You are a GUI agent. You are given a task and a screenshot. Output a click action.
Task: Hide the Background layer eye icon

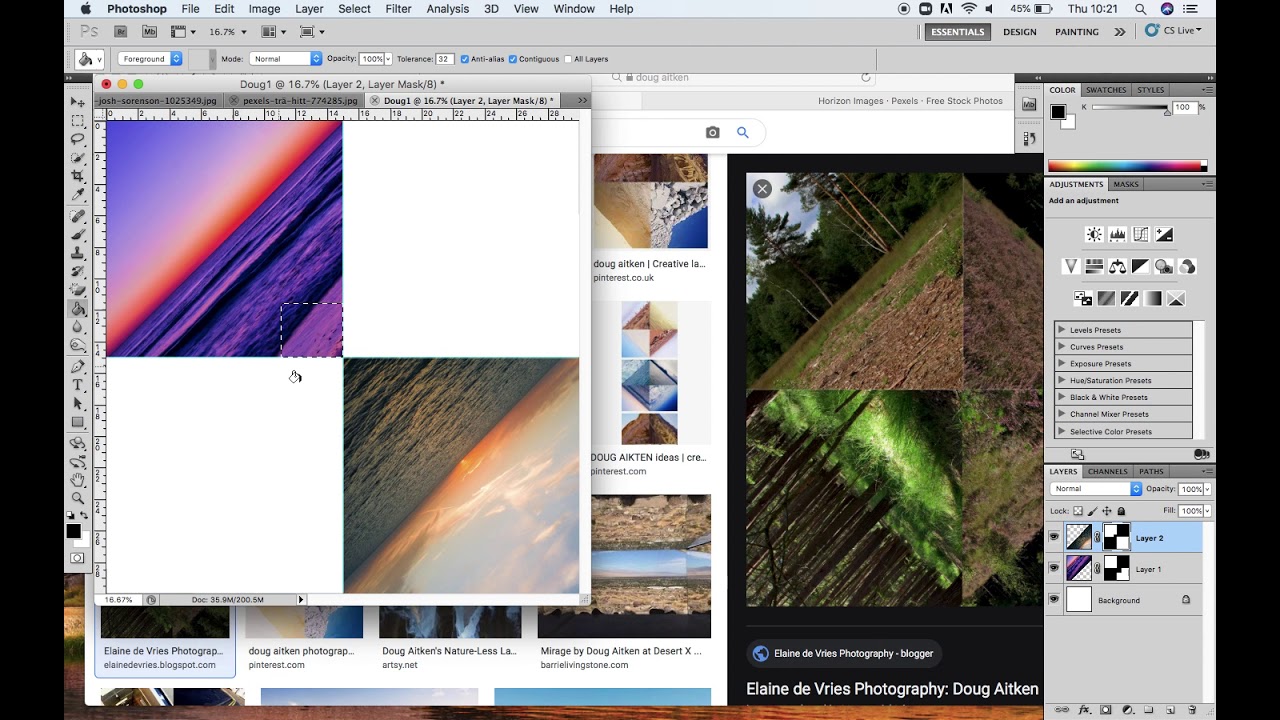(1054, 599)
